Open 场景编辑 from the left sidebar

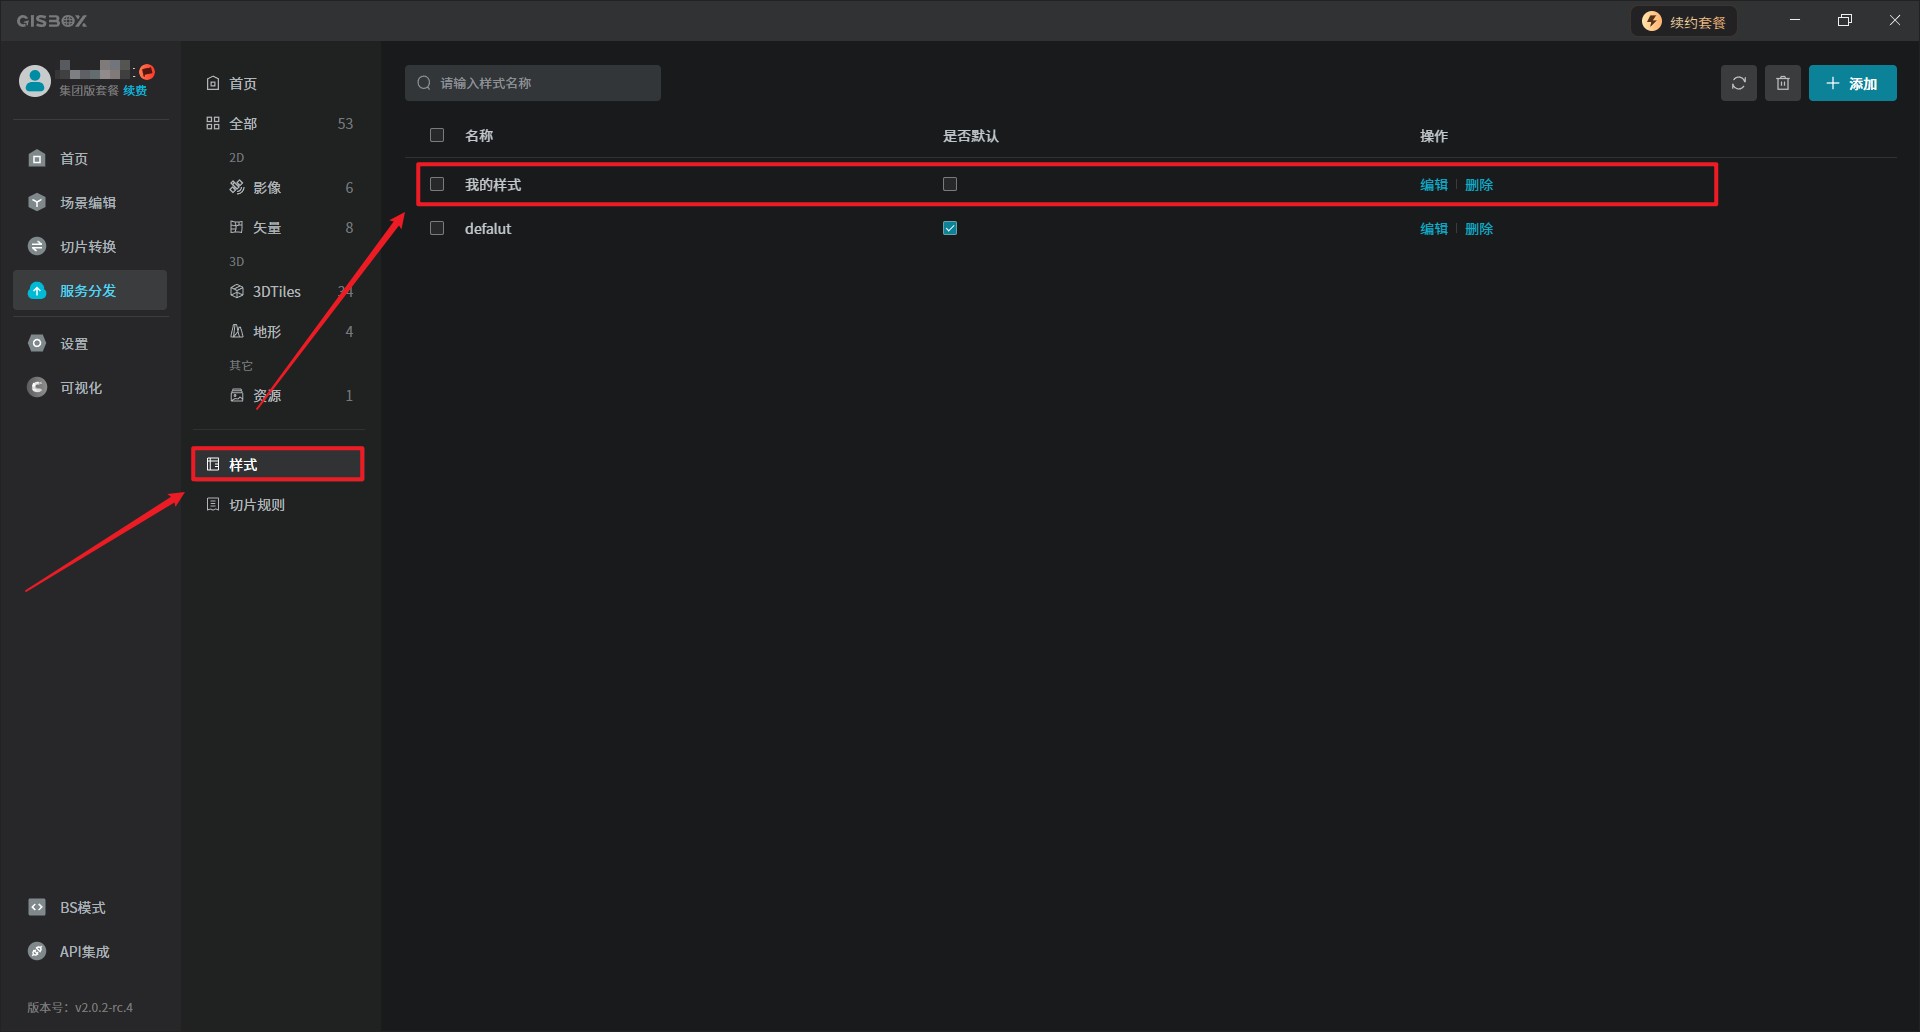point(87,203)
